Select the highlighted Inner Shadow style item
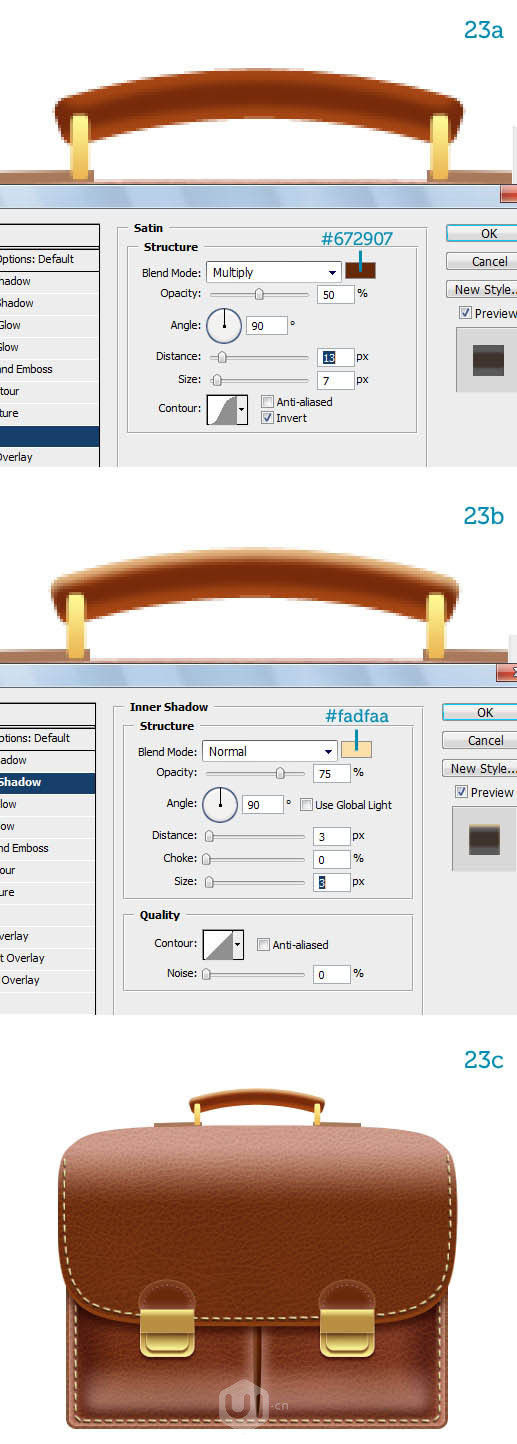Screen dimensions: 517x1444 (47, 782)
